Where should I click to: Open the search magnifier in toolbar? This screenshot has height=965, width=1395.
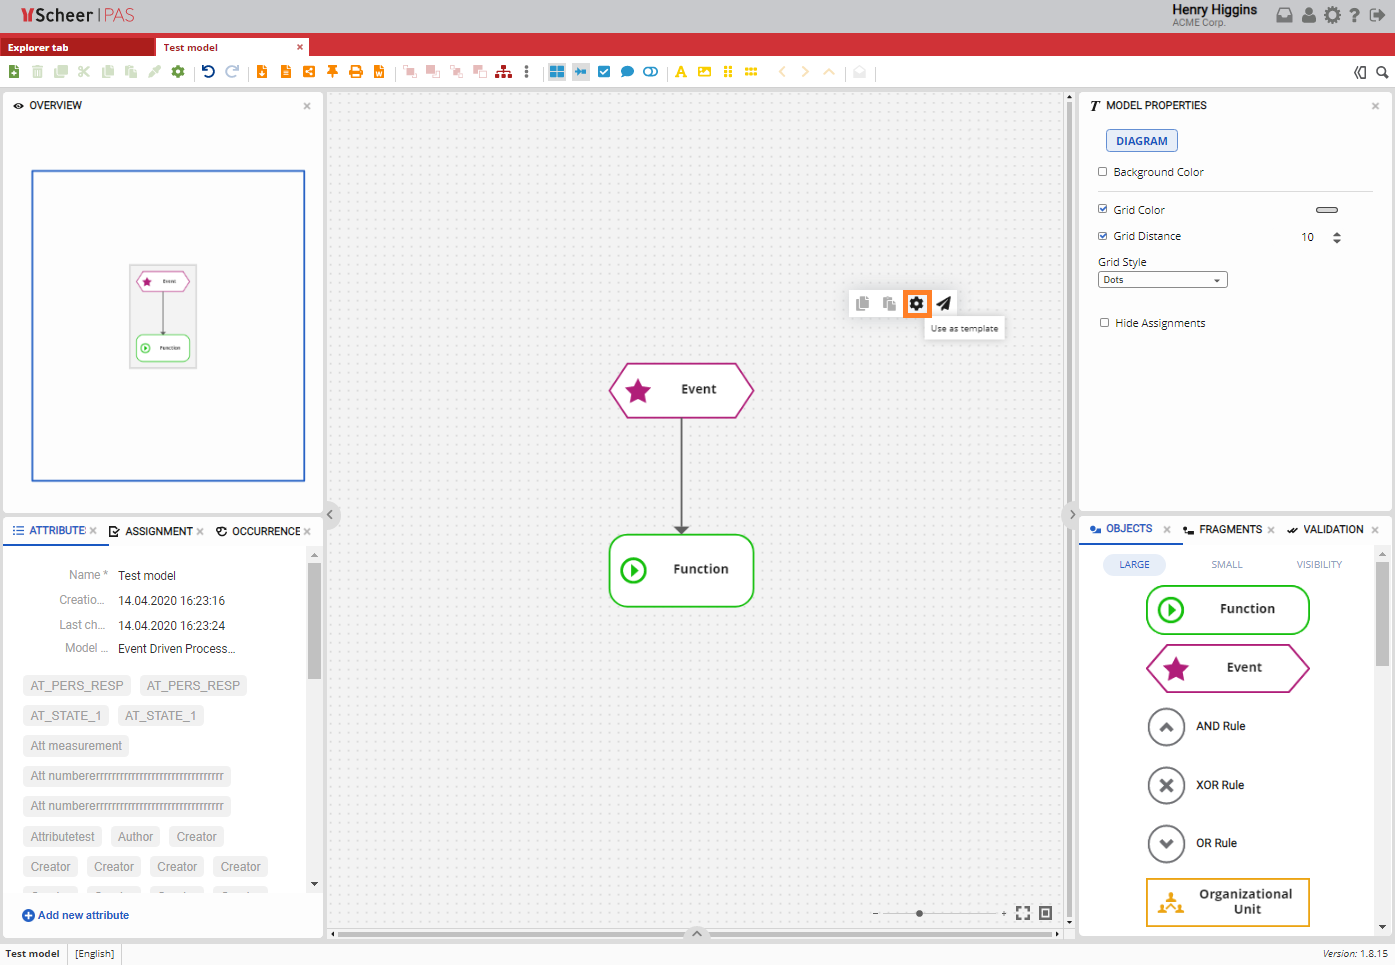pyautogui.click(x=1382, y=72)
